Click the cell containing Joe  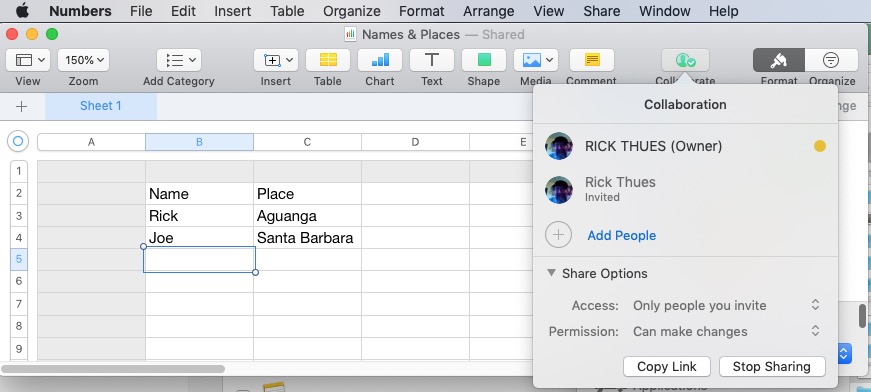199,238
